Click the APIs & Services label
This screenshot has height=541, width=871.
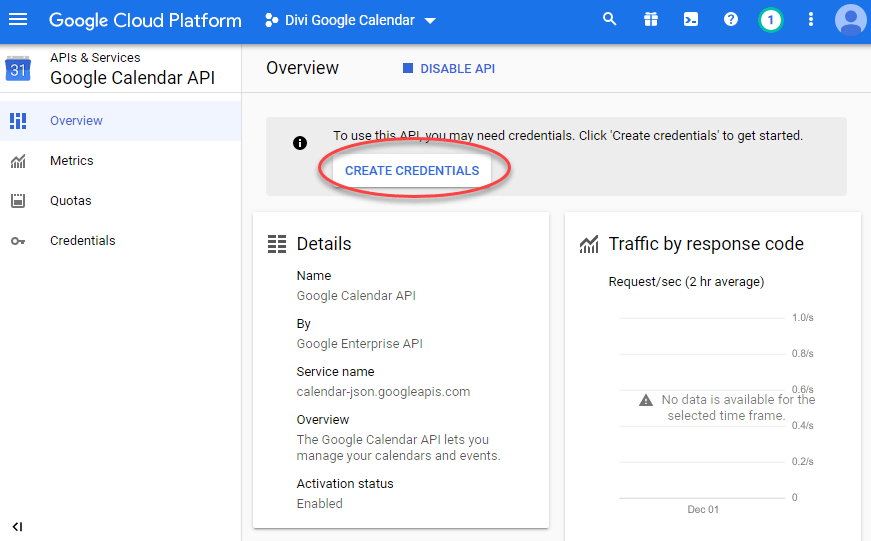pyautogui.click(x=95, y=58)
